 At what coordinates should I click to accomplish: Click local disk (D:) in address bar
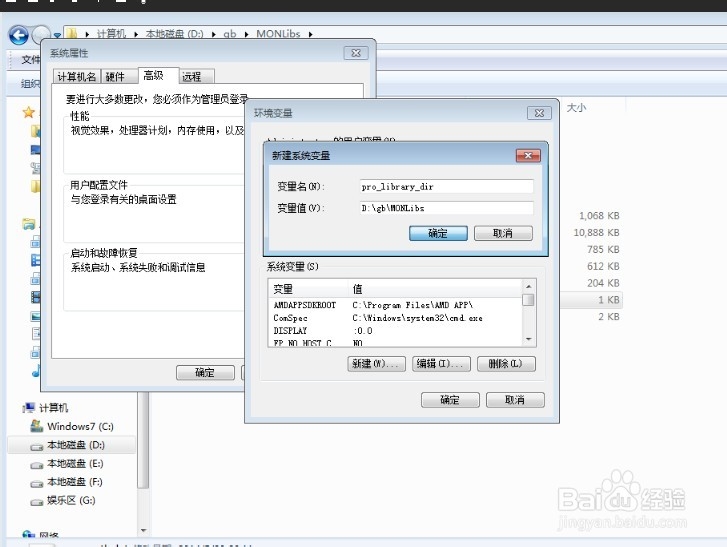pyautogui.click(x=174, y=34)
